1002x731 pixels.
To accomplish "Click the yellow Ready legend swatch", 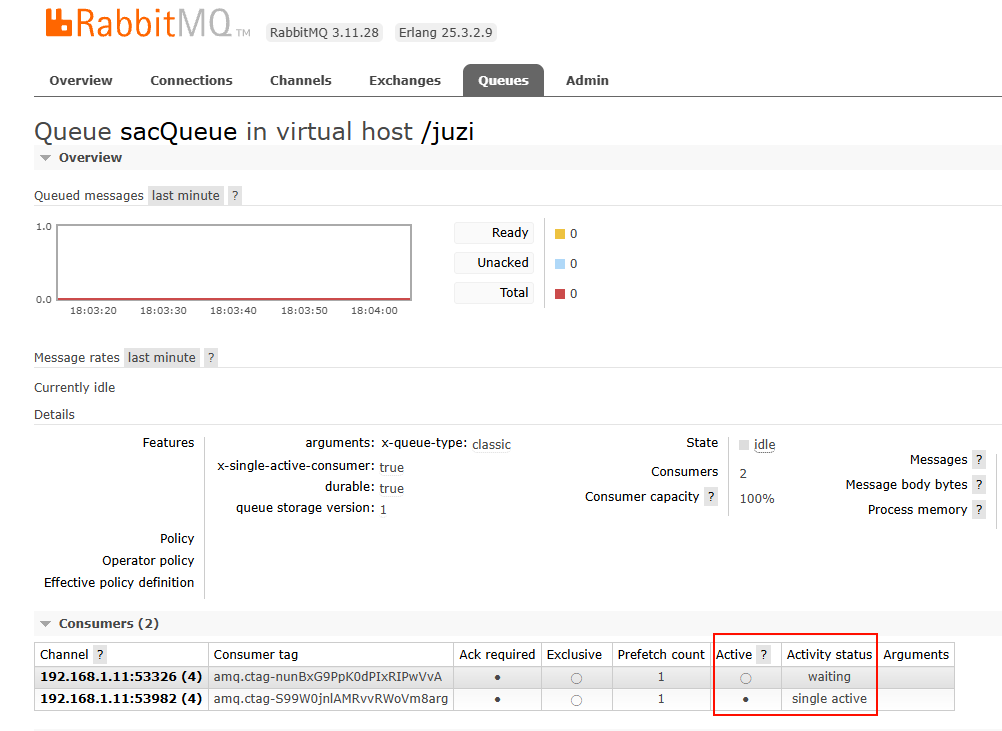I will tap(560, 234).
